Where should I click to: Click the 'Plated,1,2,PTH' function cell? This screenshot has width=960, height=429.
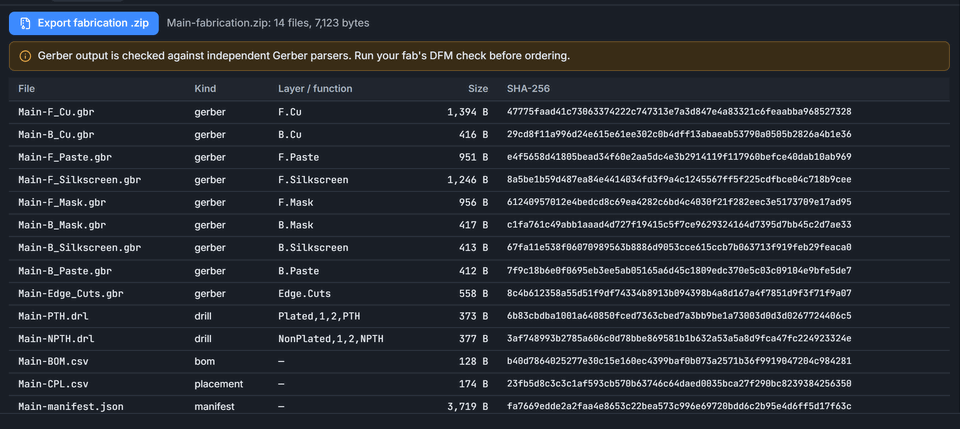319,316
